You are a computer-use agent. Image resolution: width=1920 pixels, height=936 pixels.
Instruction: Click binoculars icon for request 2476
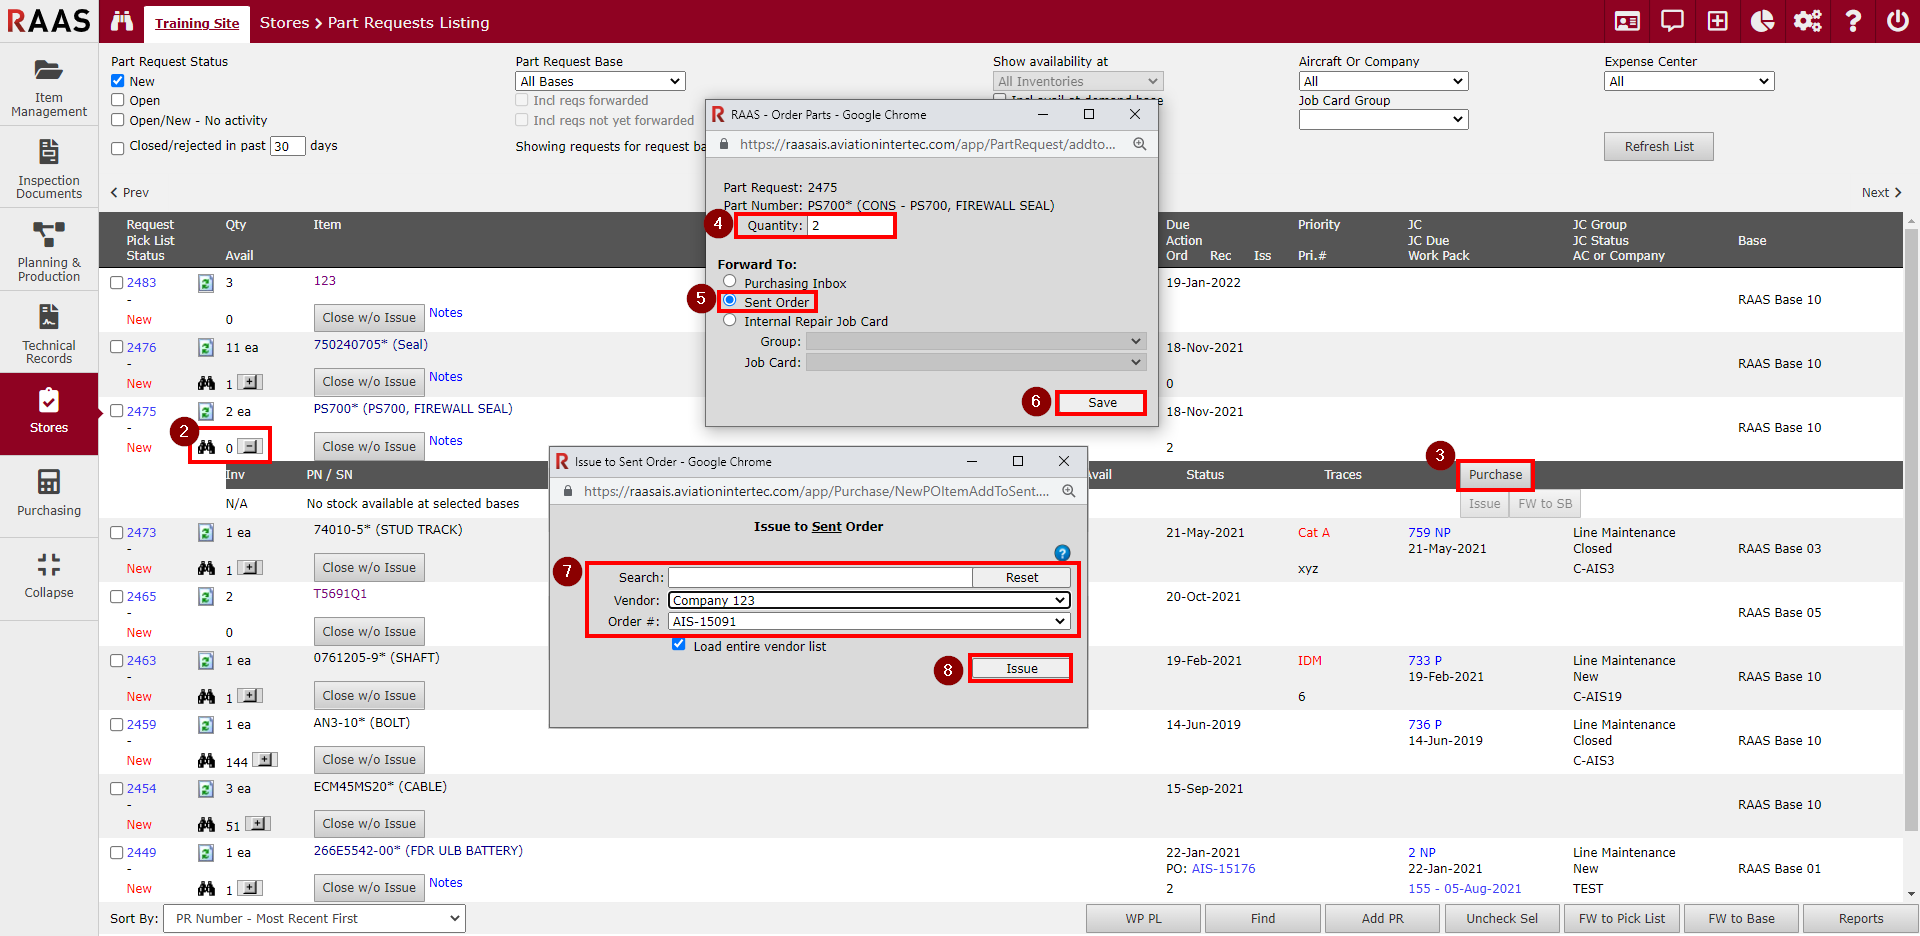206,383
